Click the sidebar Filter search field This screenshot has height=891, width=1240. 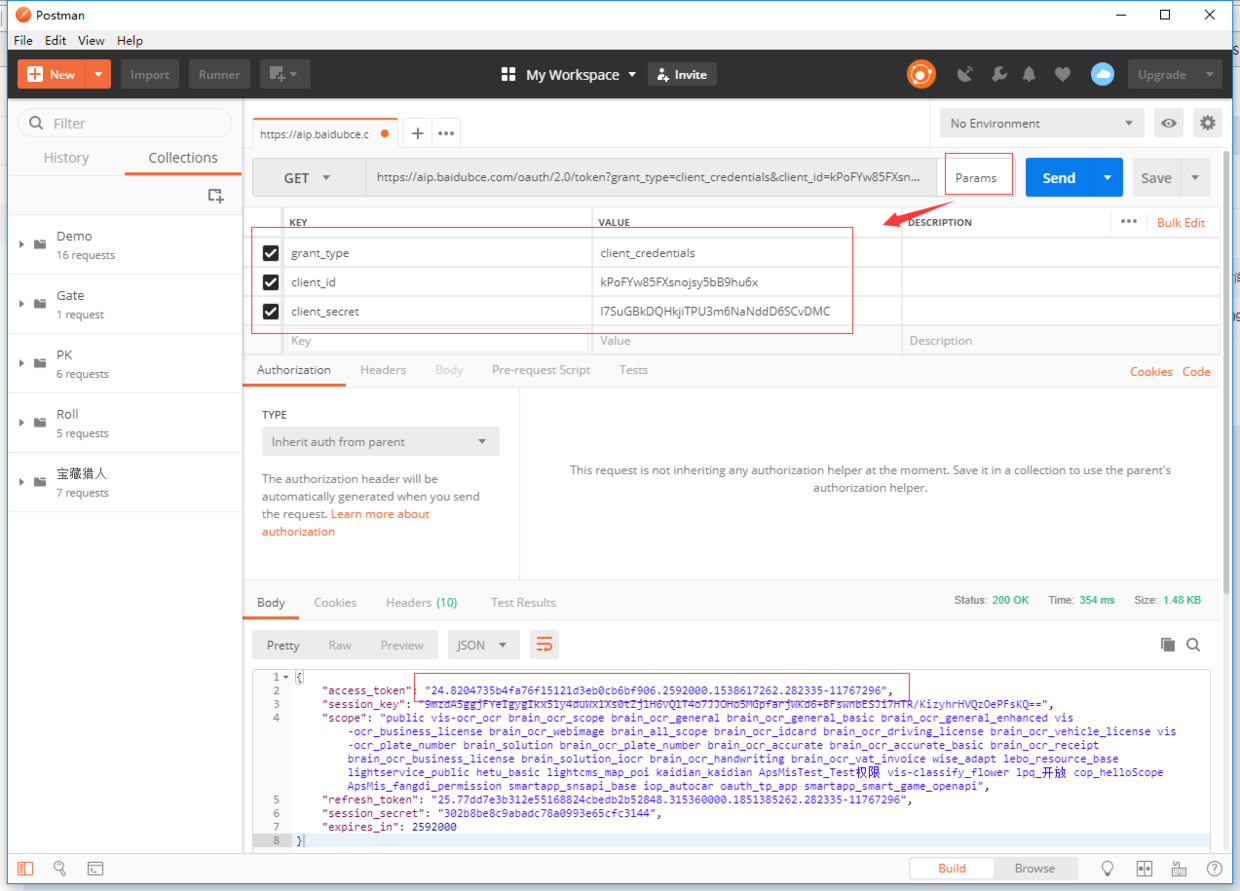coord(125,123)
